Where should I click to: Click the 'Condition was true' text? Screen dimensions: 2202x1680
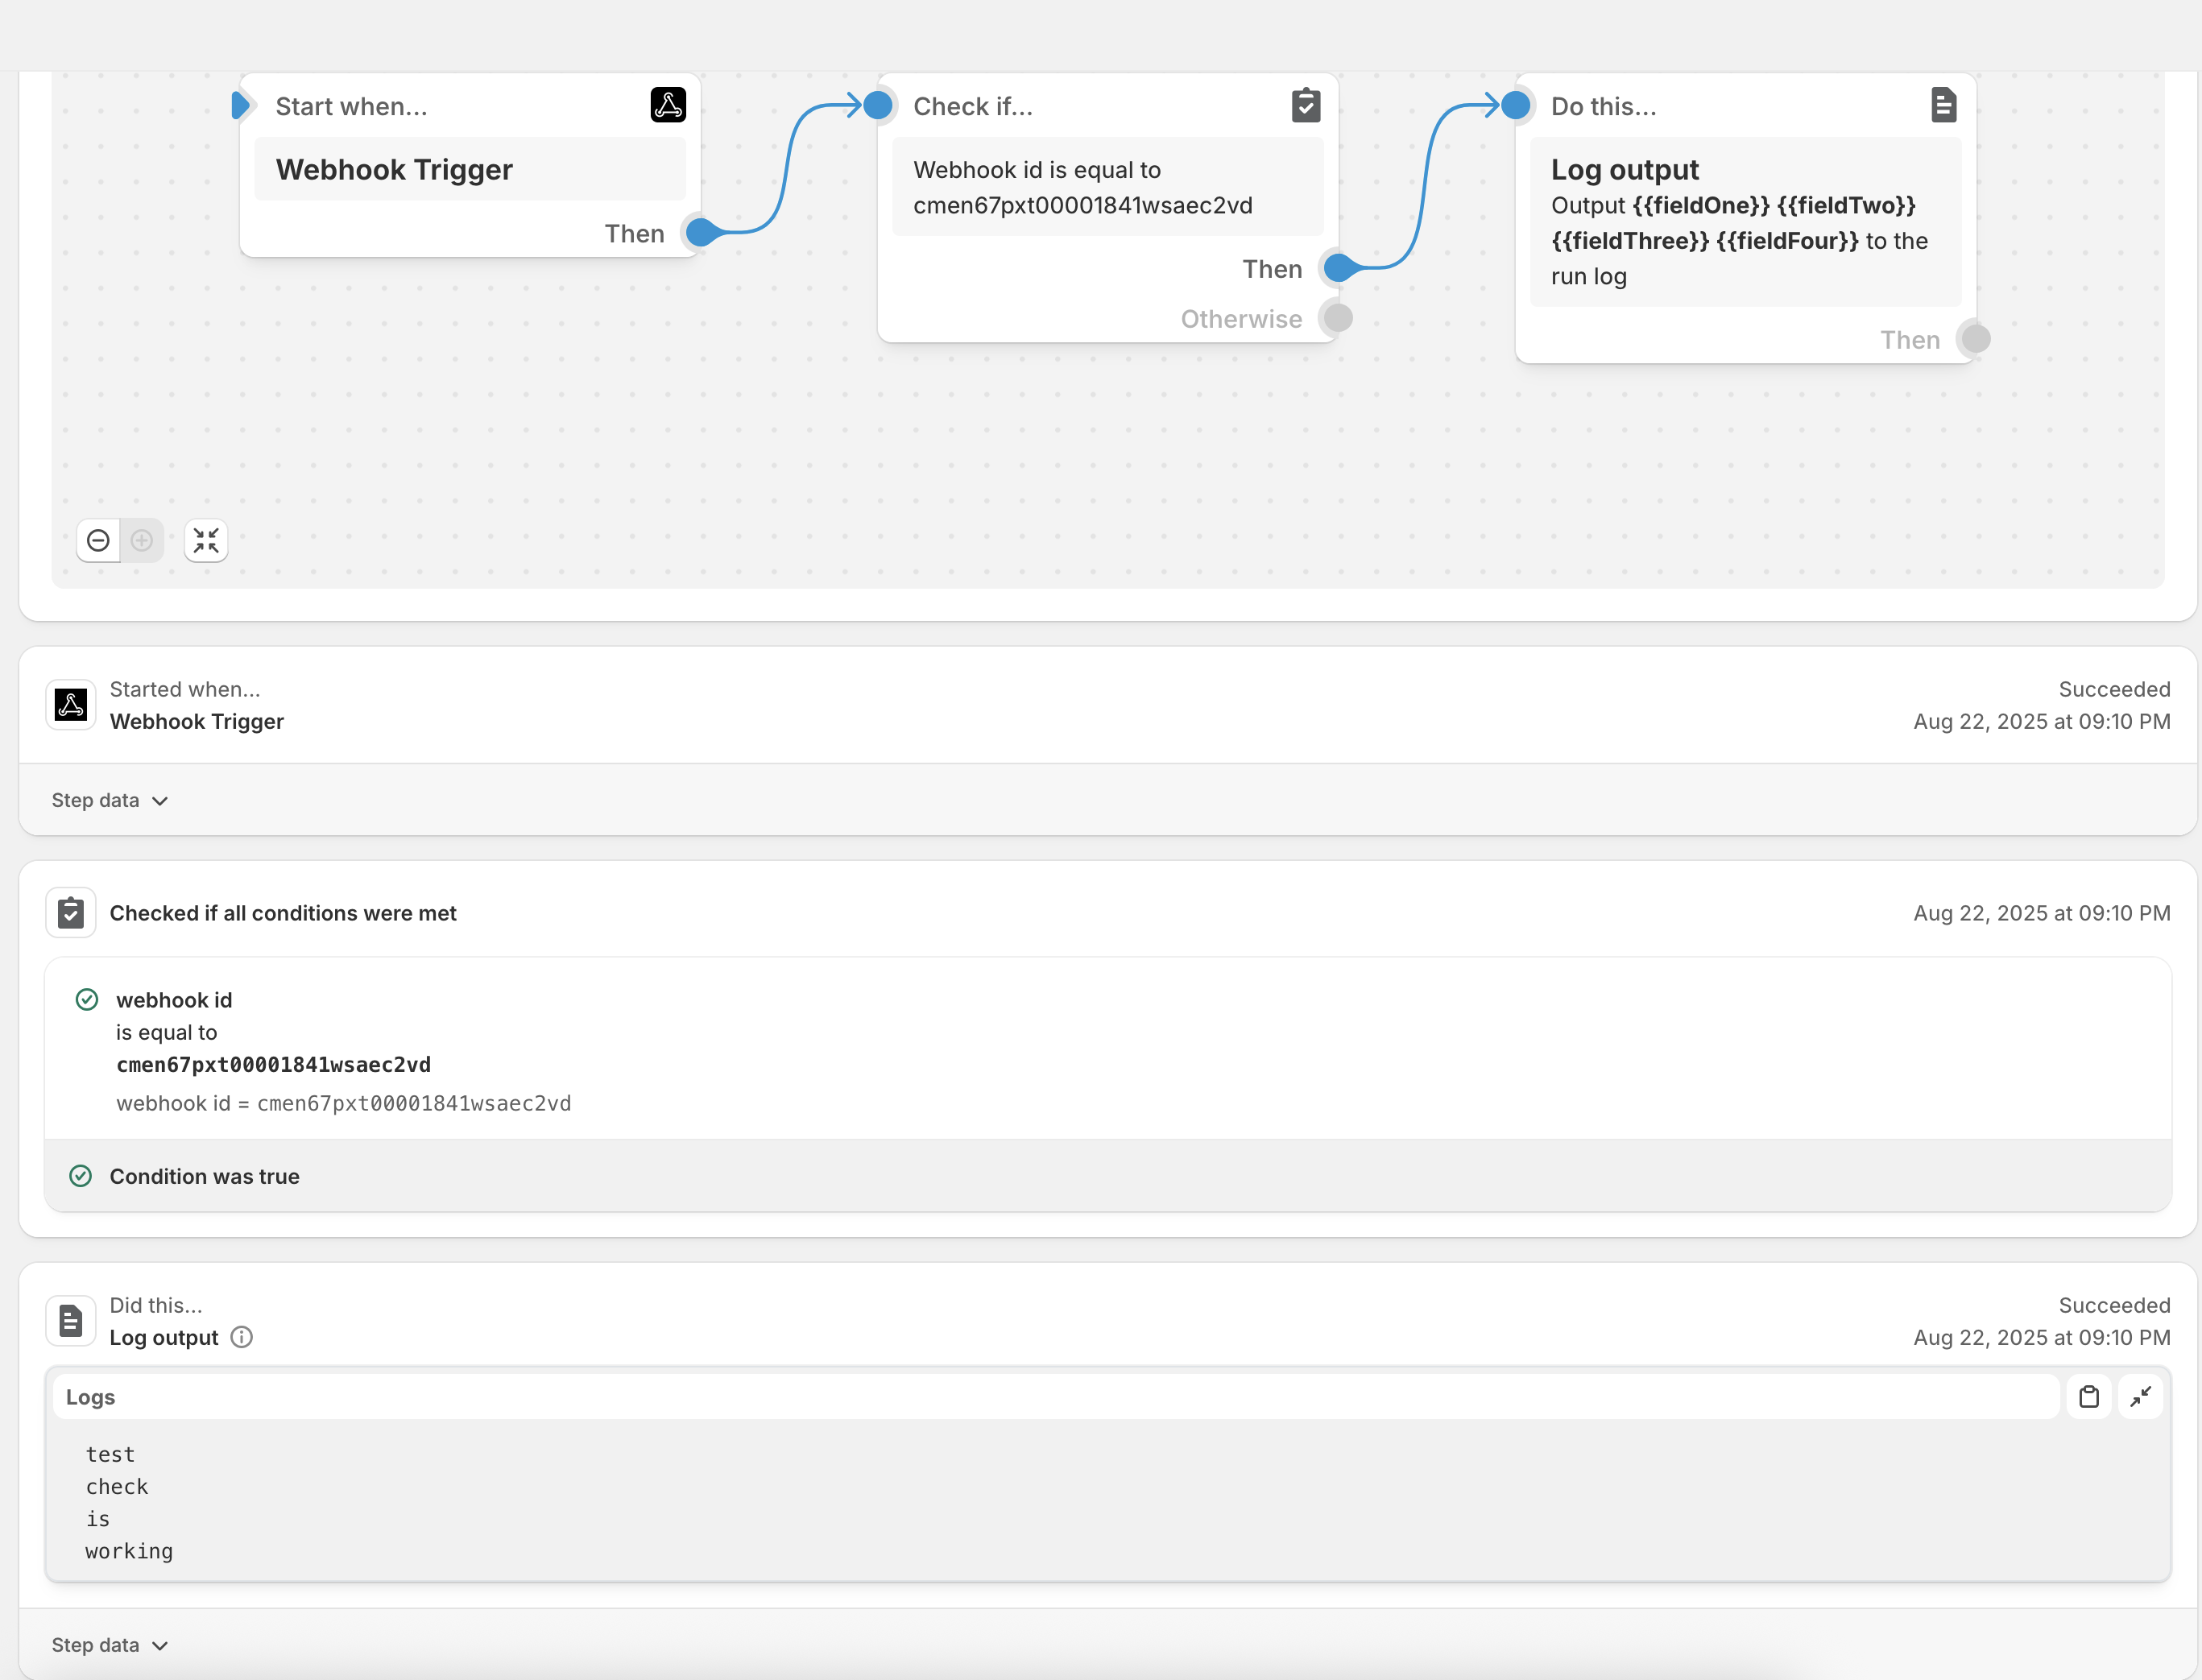coord(205,1177)
